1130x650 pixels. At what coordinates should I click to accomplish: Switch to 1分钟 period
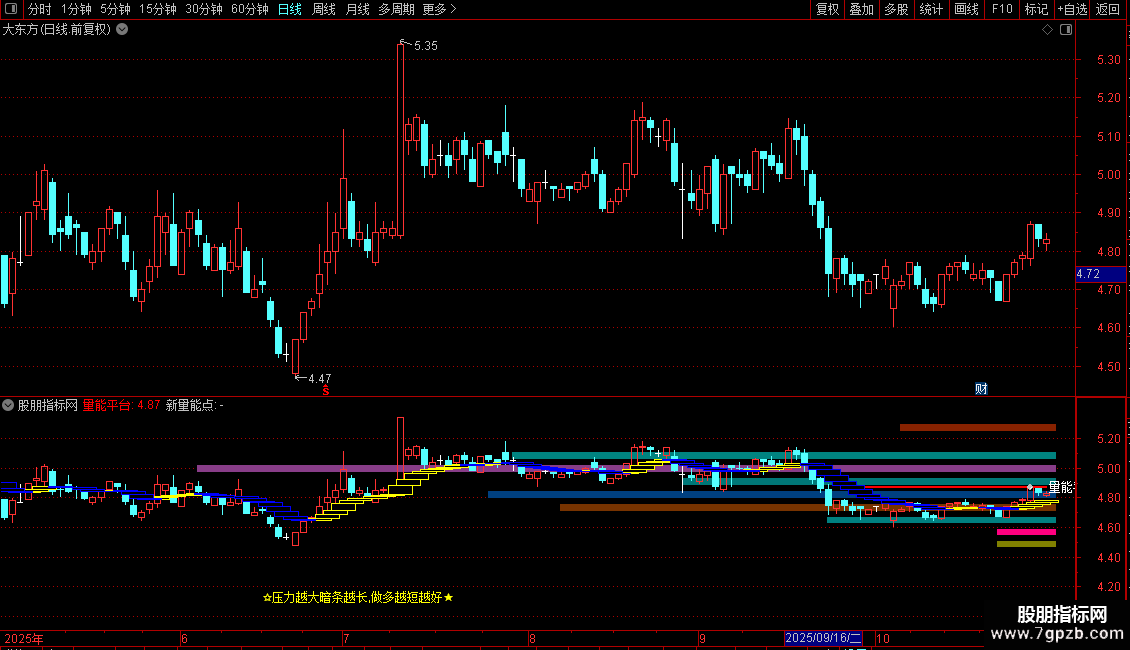point(76,9)
